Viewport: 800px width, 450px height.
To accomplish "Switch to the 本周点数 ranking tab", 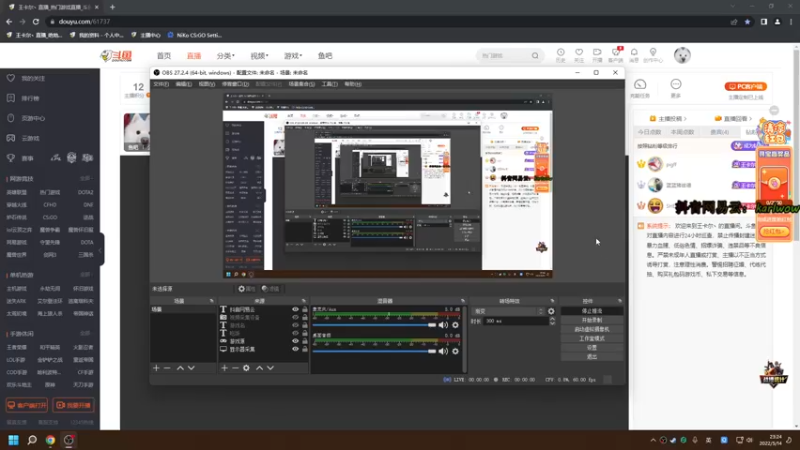I will pyautogui.click(x=683, y=132).
